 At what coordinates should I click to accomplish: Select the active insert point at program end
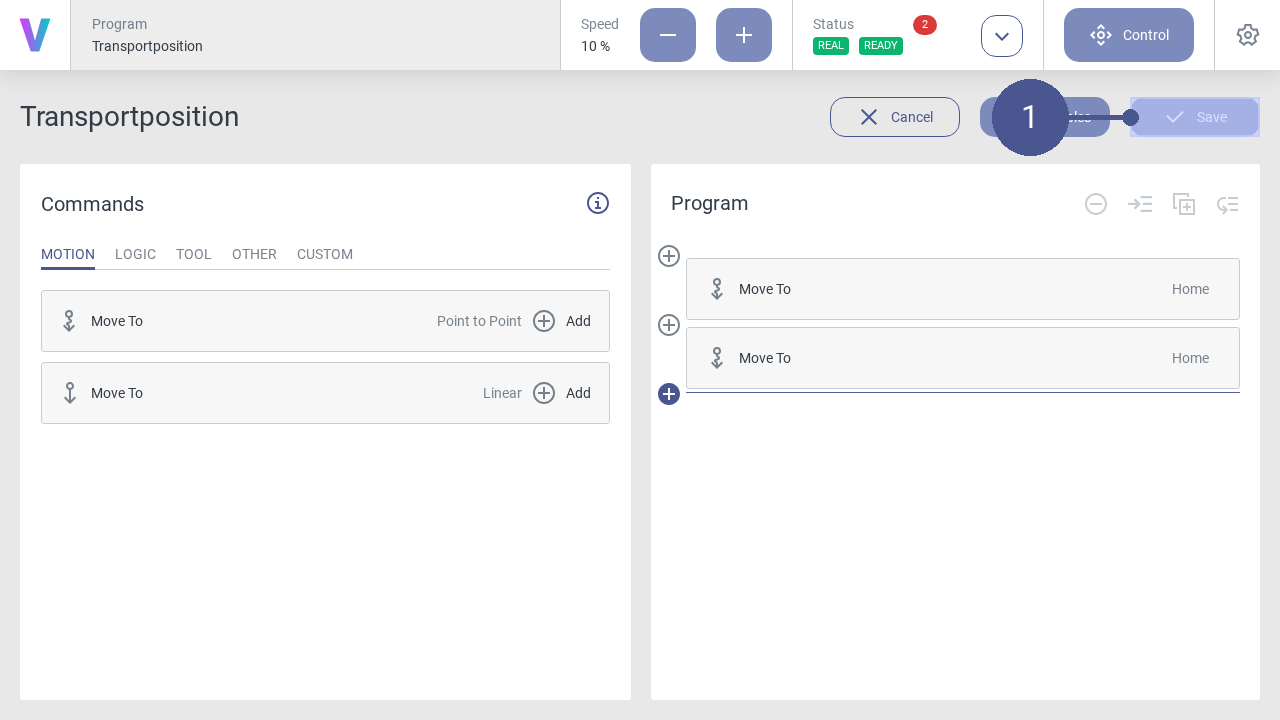point(669,394)
